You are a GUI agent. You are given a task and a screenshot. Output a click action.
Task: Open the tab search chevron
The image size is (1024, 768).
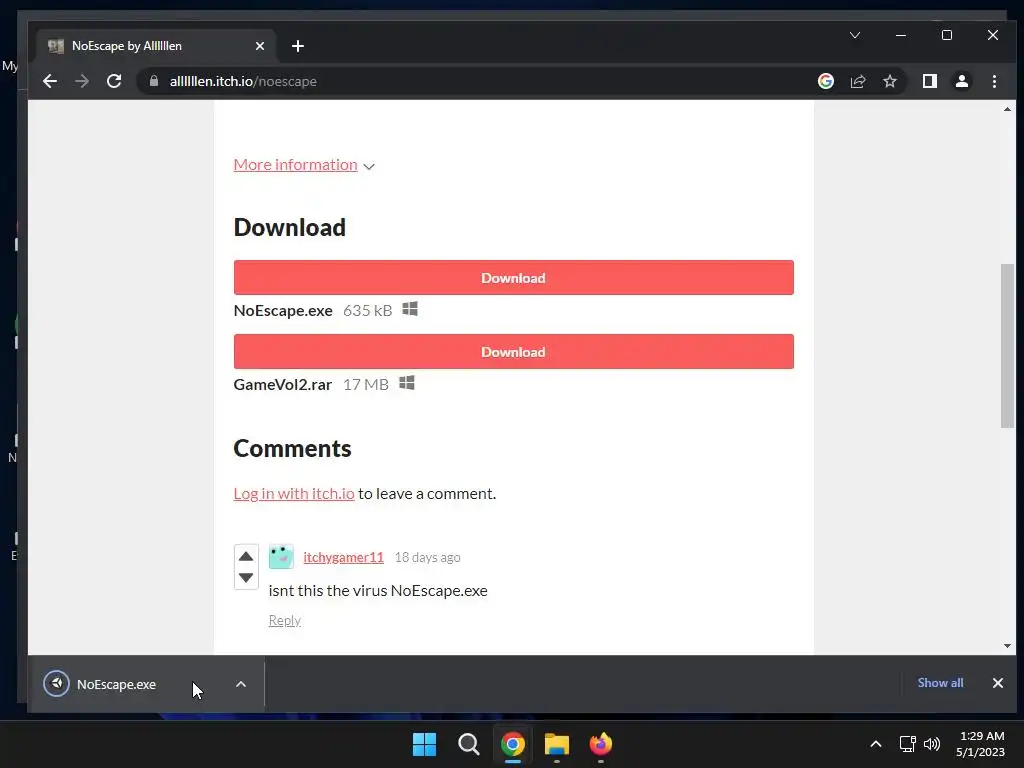point(855,35)
